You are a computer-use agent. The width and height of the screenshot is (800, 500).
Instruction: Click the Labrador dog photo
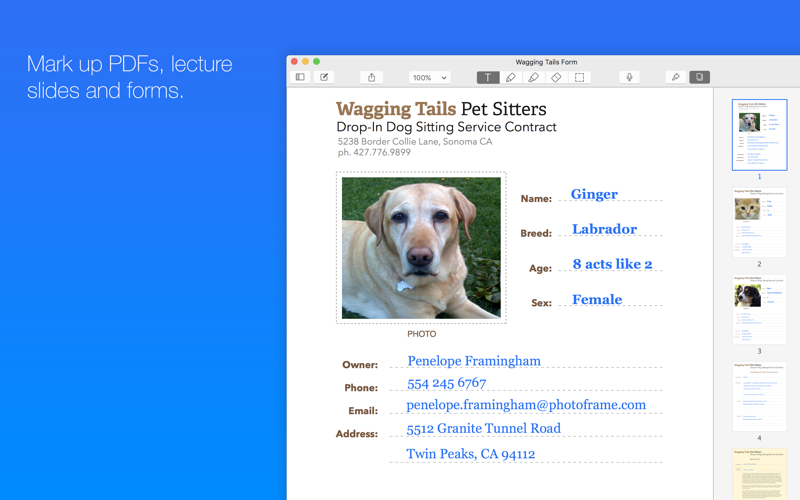coord(421,248)
